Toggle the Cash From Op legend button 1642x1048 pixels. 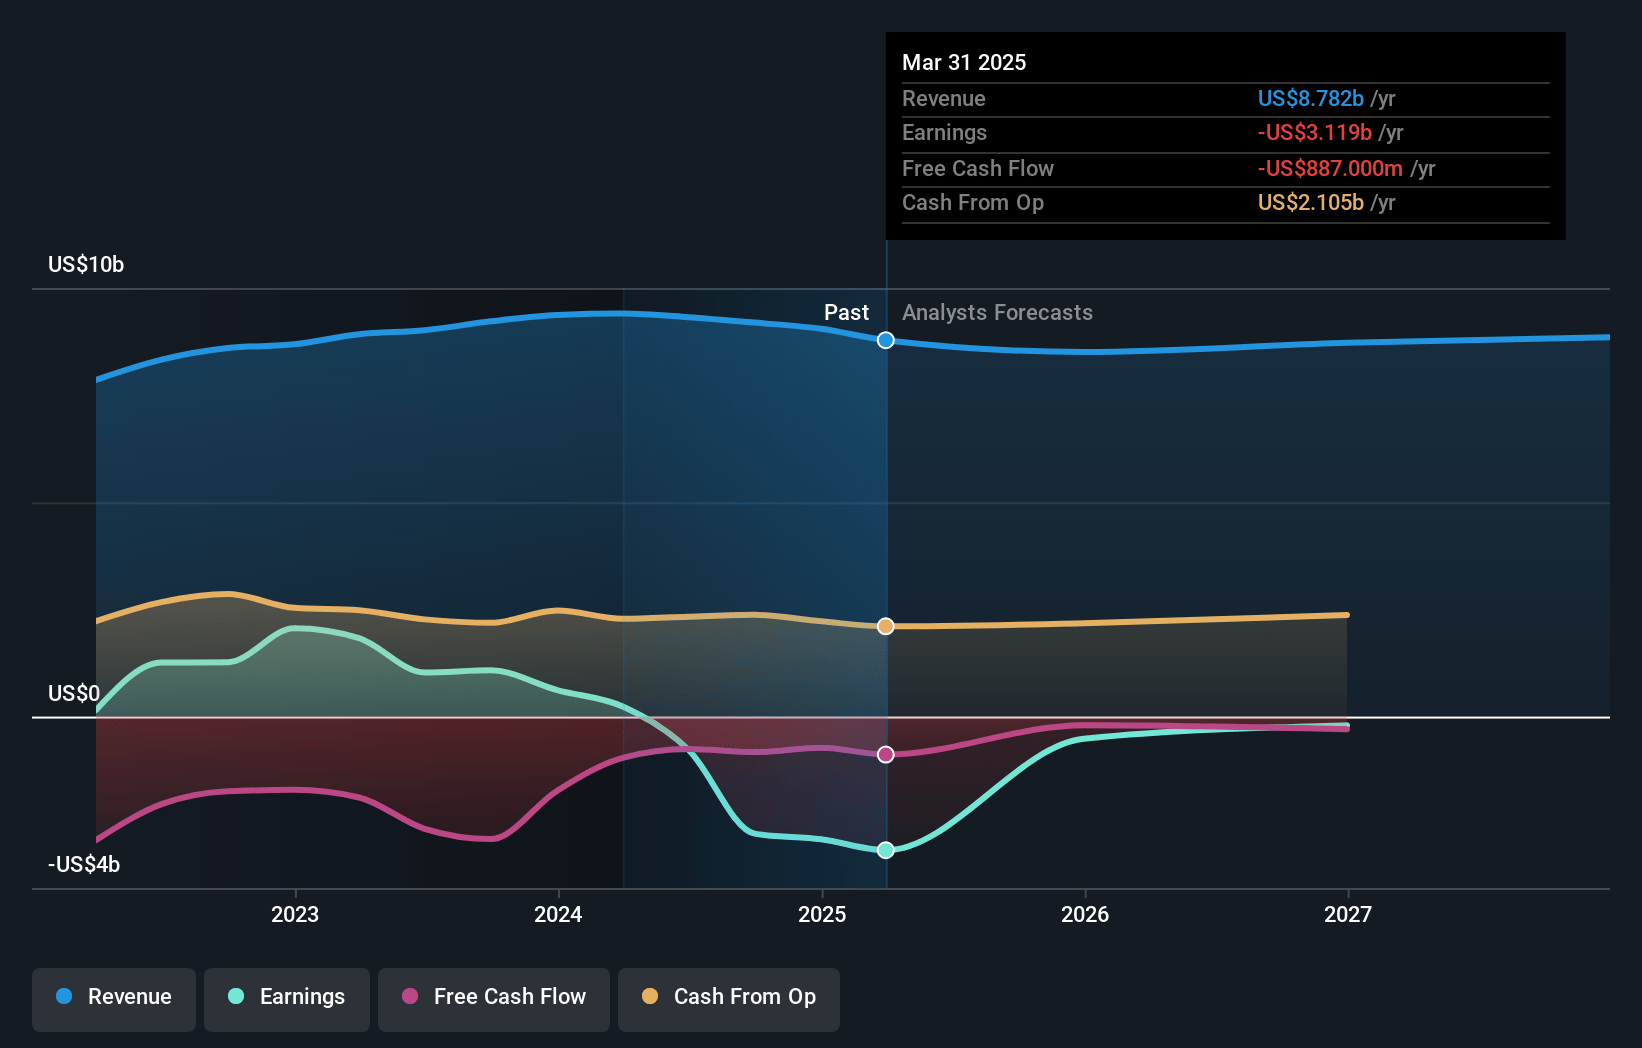click(x=729, y=999)
